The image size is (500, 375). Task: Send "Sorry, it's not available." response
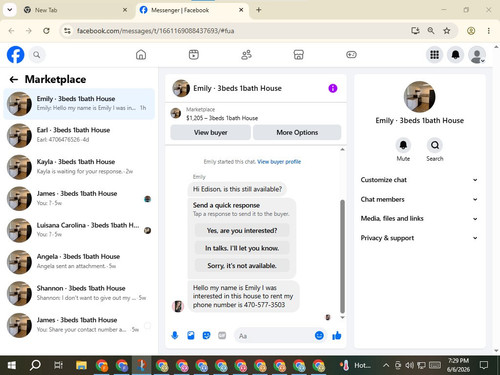tap(242, 266)
